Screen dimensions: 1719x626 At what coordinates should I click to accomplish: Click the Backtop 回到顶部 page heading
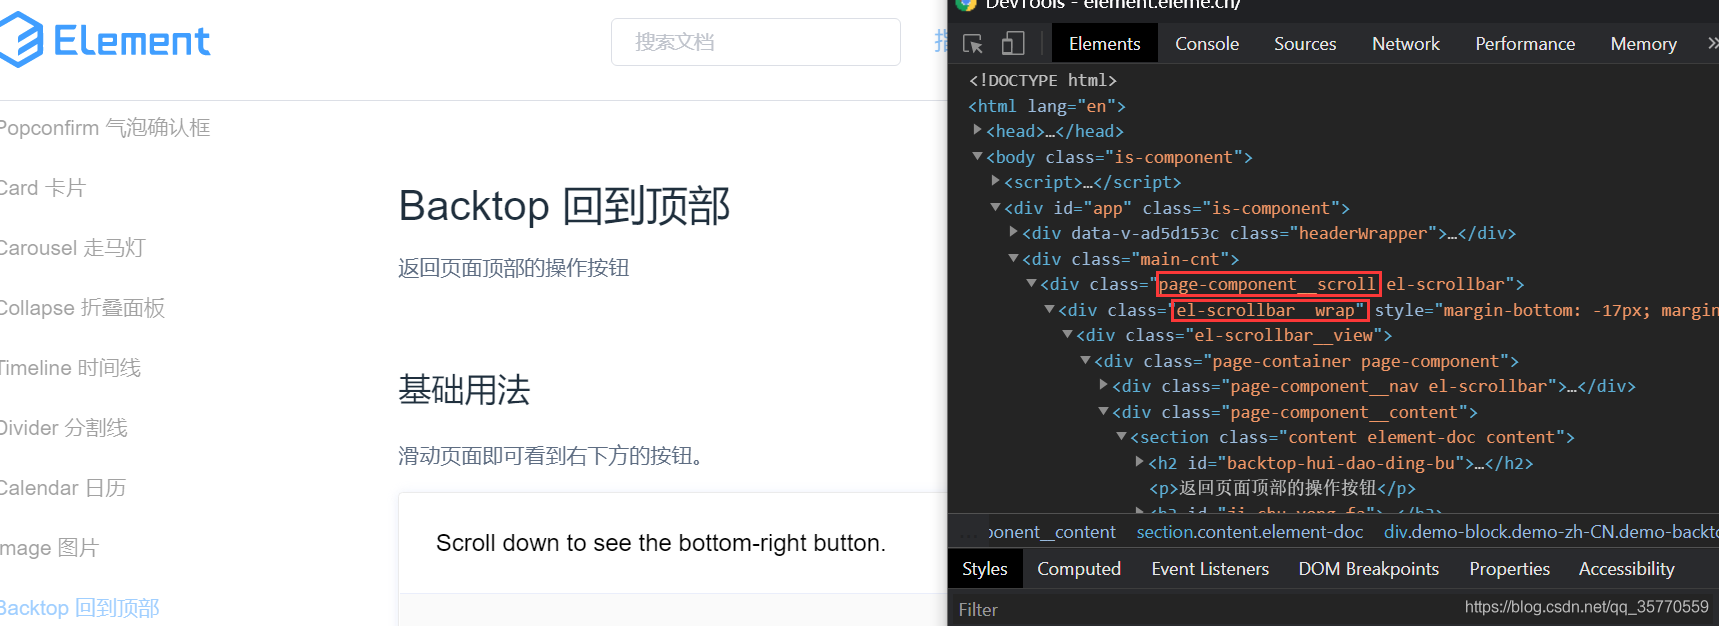click(564, 206)
